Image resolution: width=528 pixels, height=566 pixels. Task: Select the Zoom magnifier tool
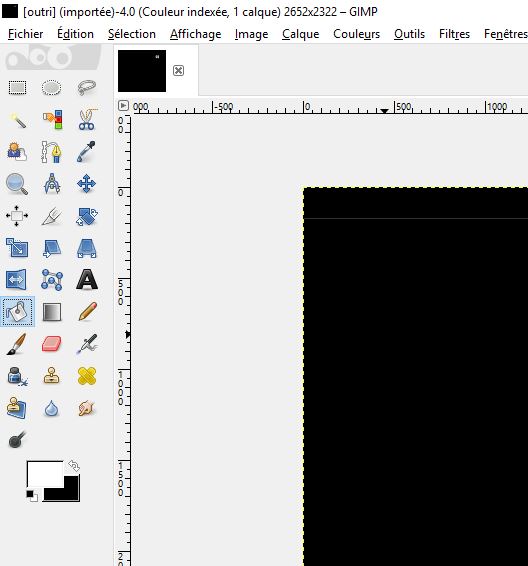(x=17, y=184)
